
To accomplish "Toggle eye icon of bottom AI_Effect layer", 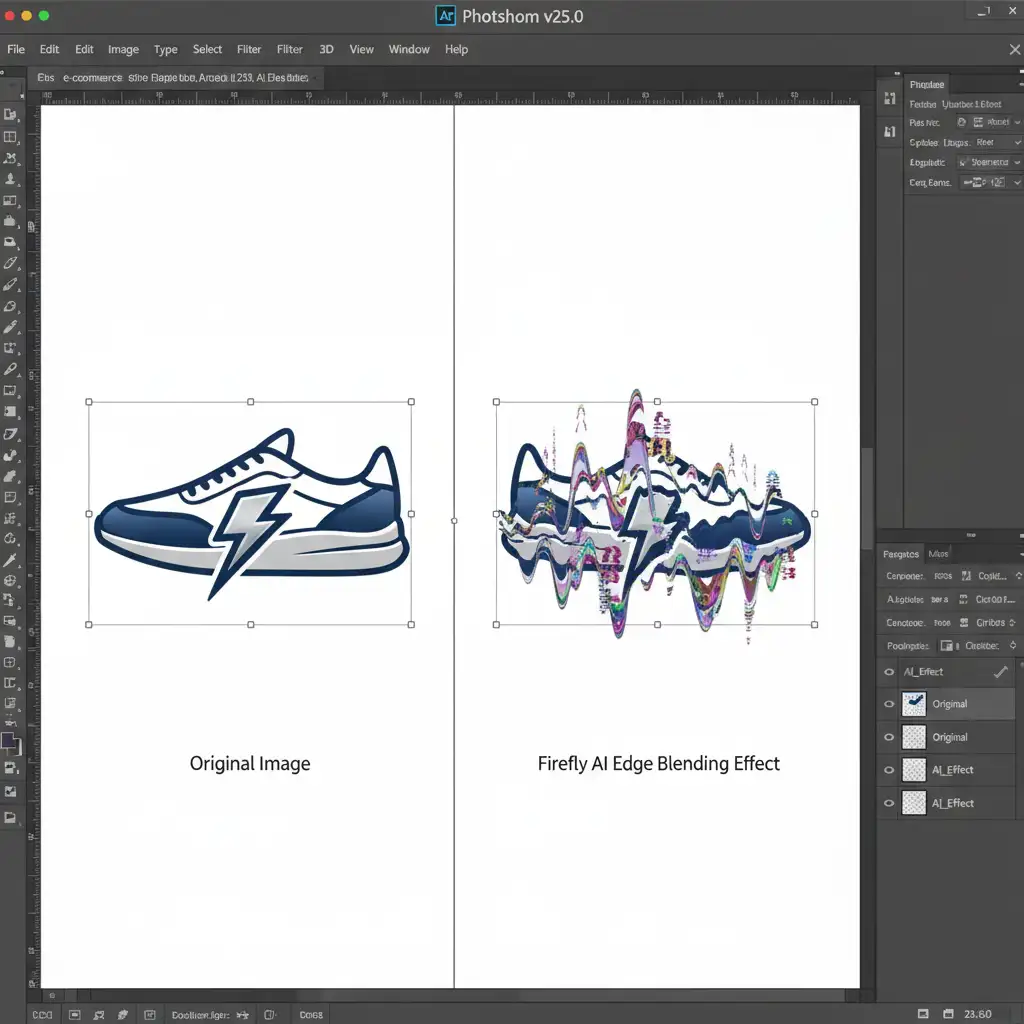I will (x=888, y=803).
